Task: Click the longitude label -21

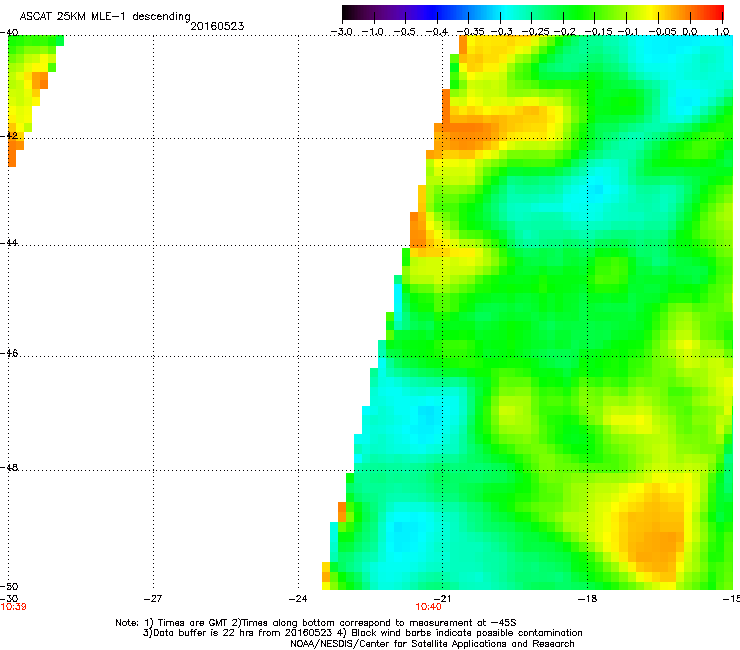Action: [442, 599]
